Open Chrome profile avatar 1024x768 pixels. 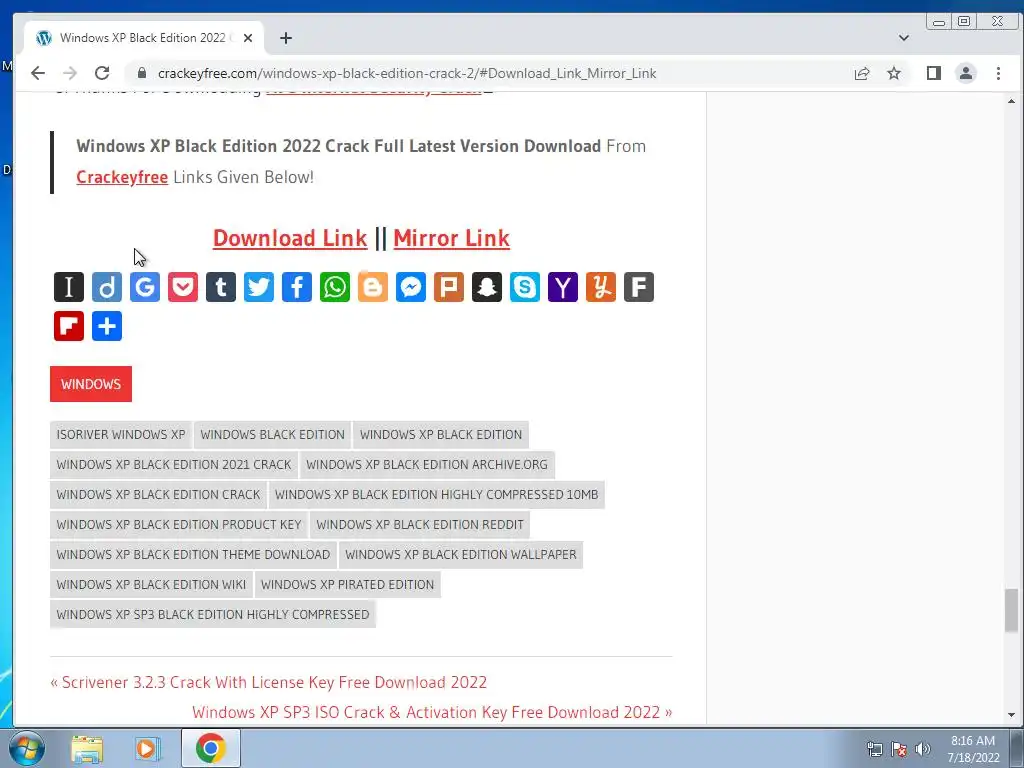tap(966, 73)
